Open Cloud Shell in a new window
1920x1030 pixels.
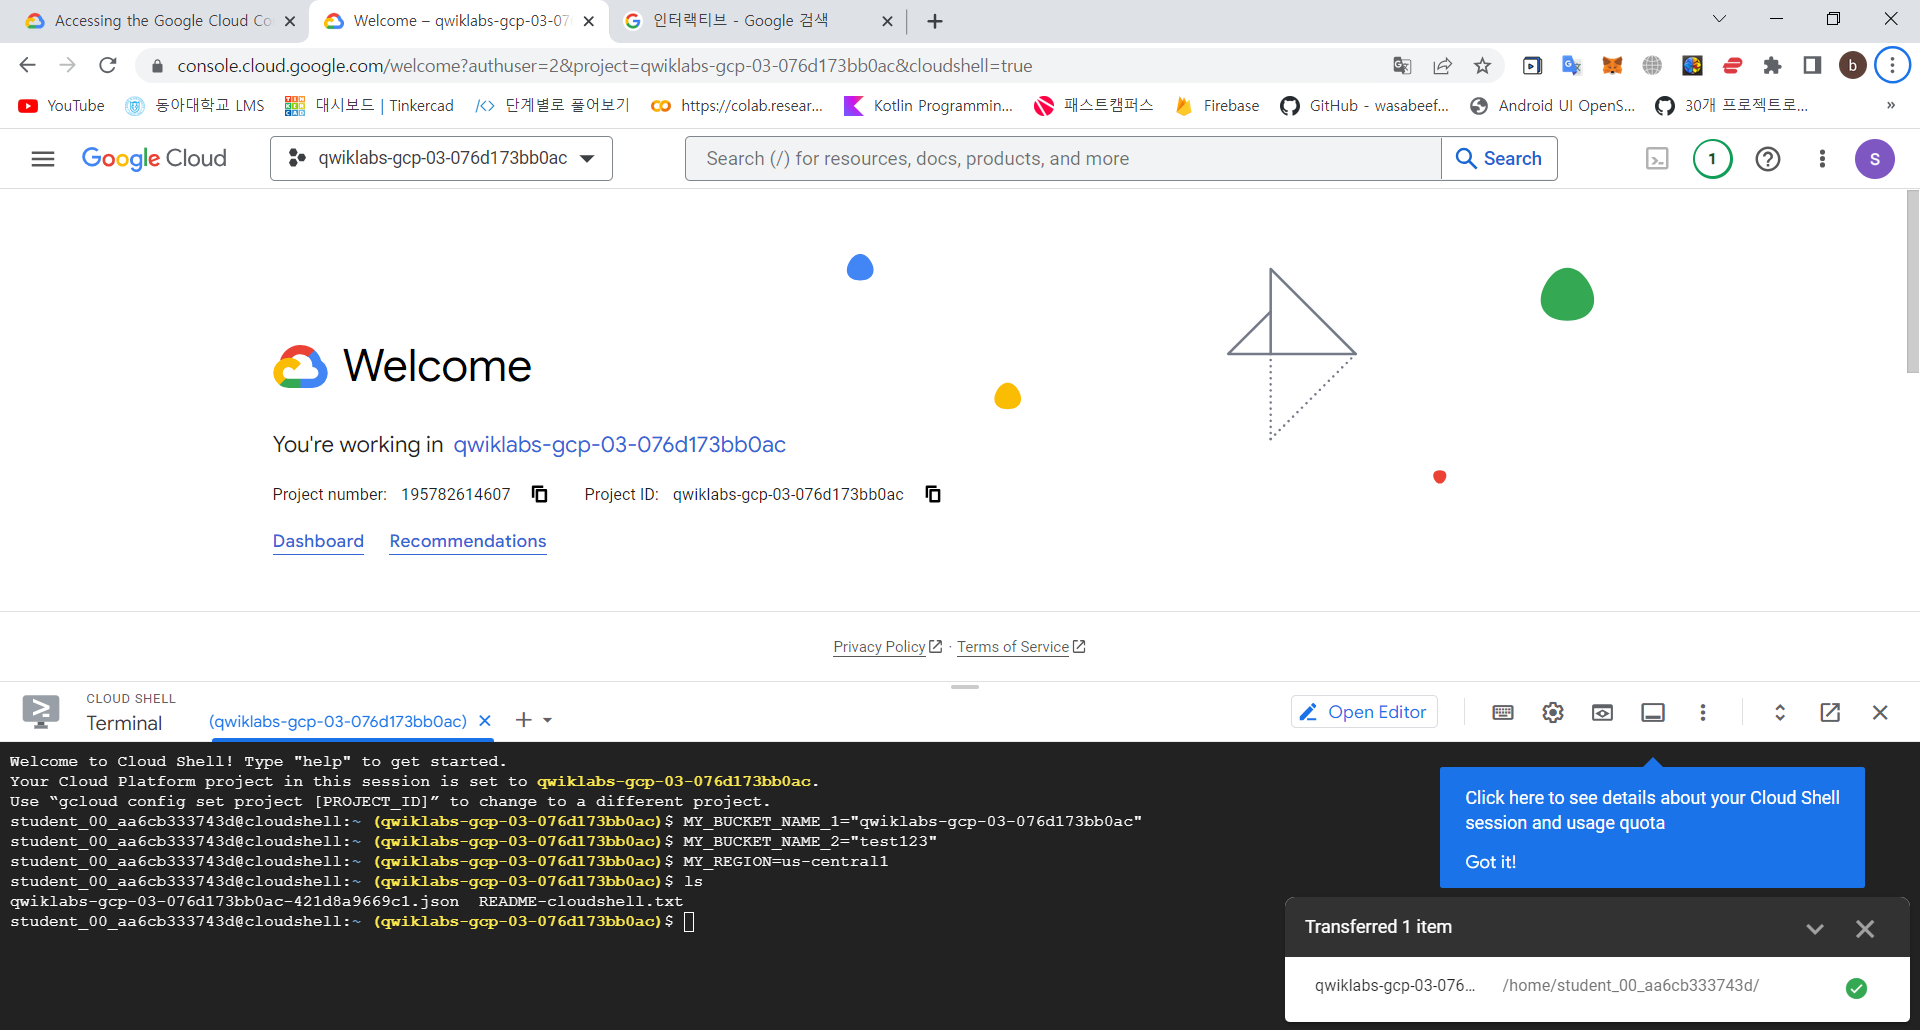coord(1830,712)
